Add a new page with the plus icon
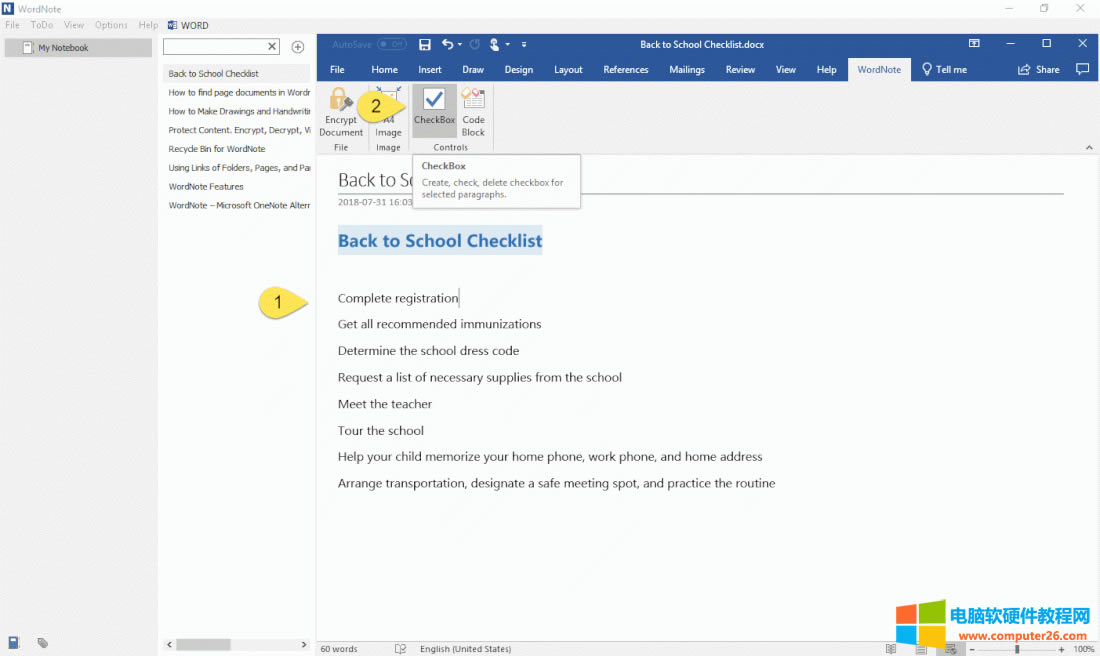 click(297, 47)
